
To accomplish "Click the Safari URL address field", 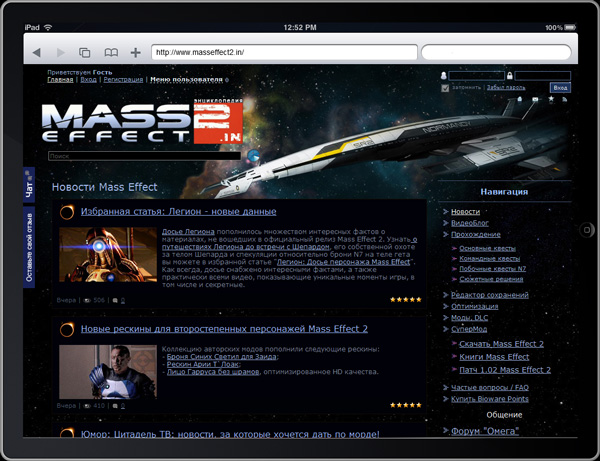I will [x=284, y=52].
